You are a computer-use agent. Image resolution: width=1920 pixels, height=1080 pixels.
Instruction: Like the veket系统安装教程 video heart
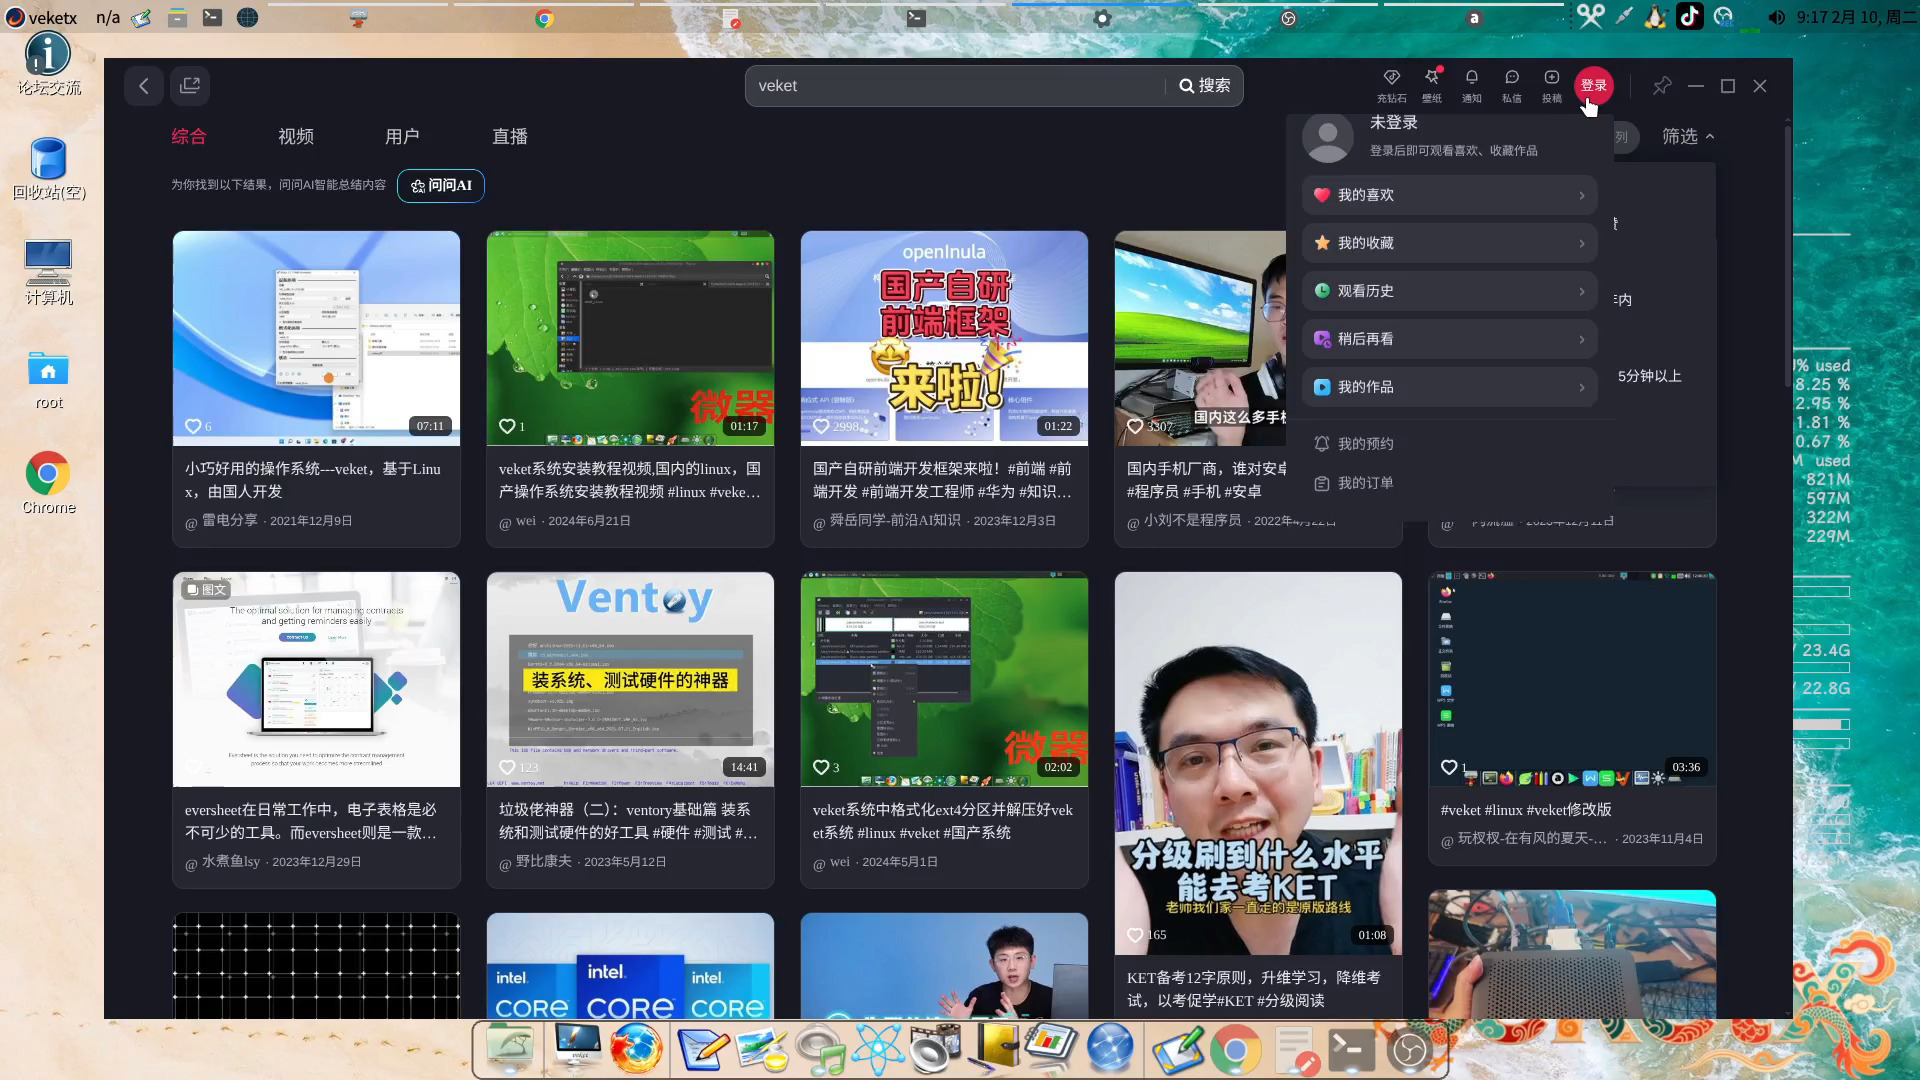pos(507,426)
